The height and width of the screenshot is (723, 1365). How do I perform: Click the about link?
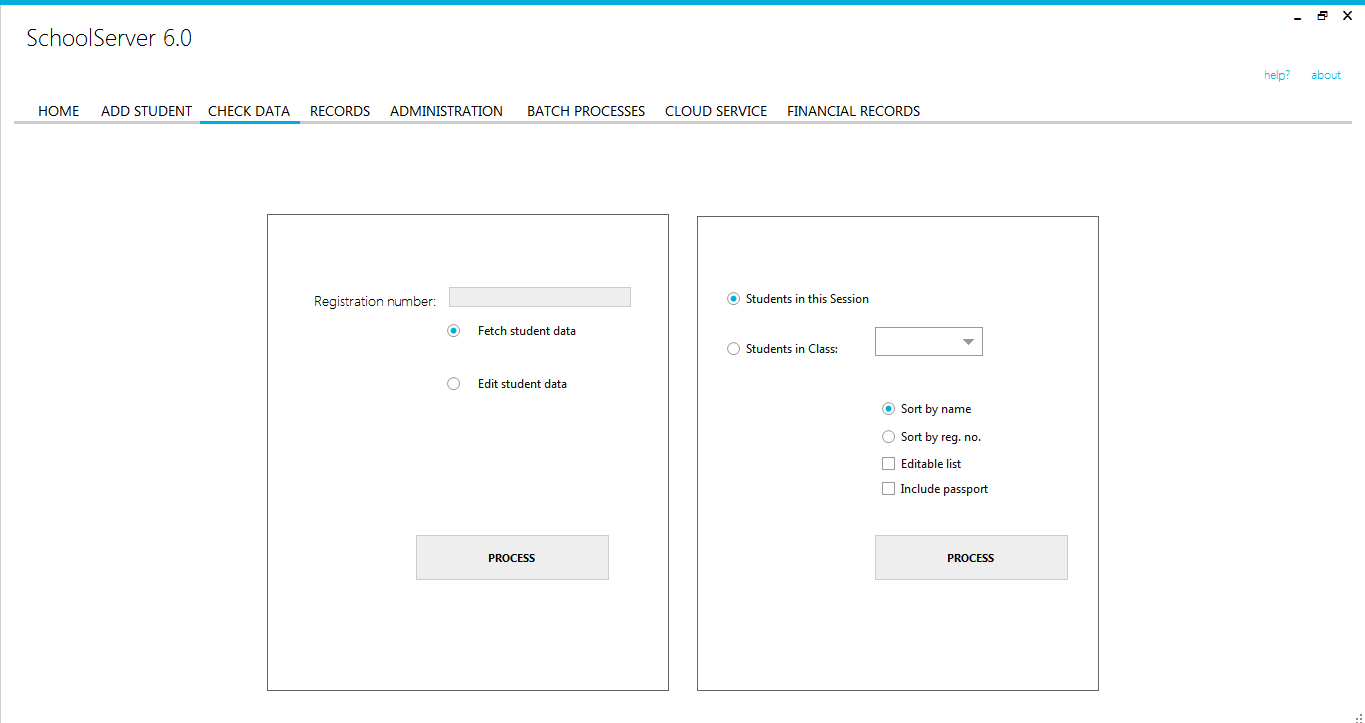coord(1325,74)
